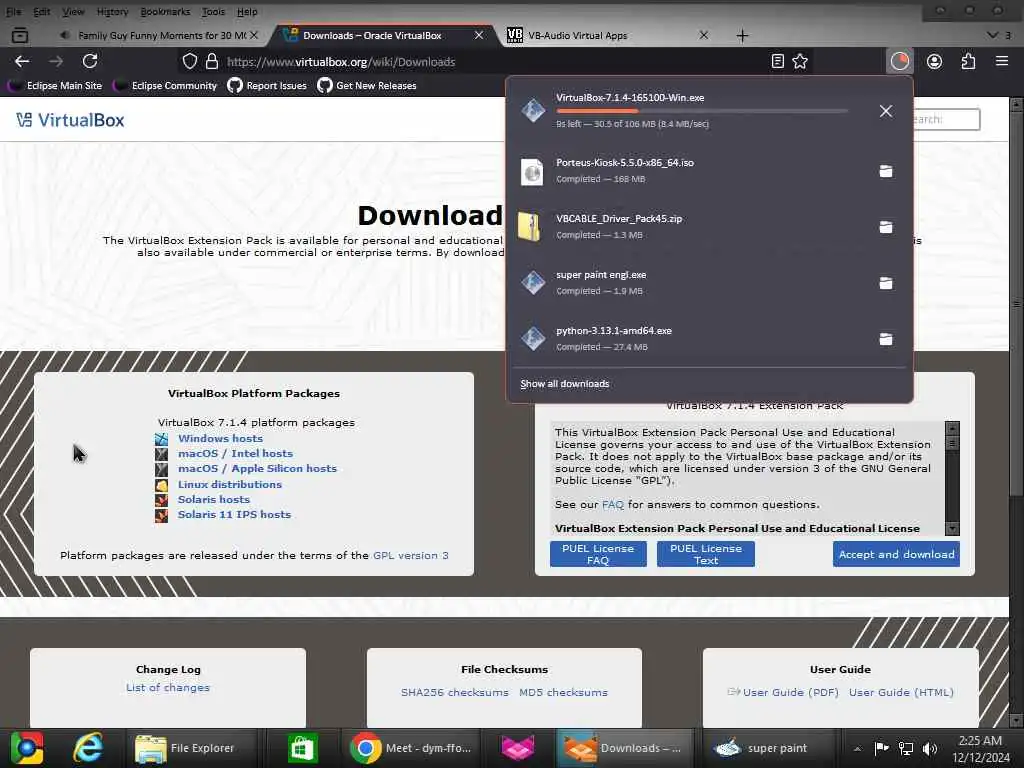Open List of changes link
Viewport: 1024px width, 768px height.
click(x=168, y=687)
